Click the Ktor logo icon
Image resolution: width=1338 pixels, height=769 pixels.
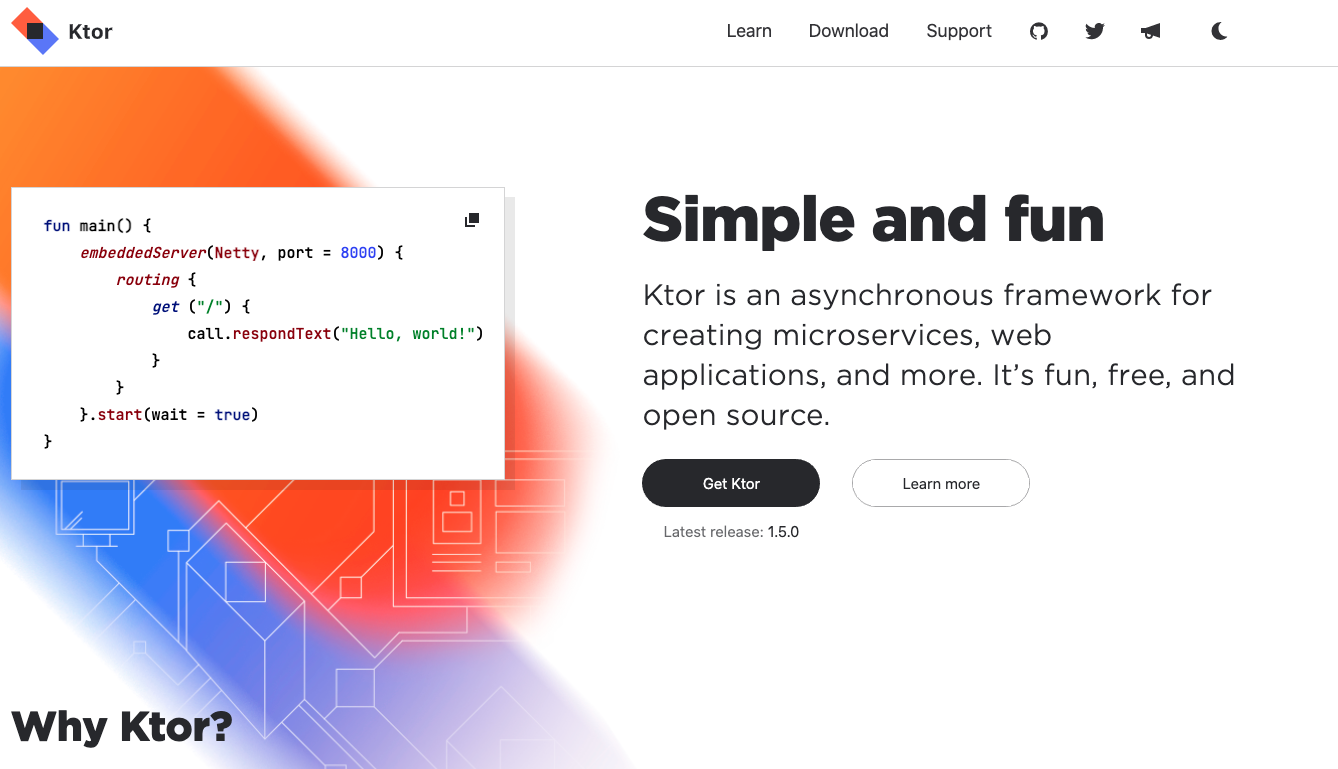(x=35, y=31)
